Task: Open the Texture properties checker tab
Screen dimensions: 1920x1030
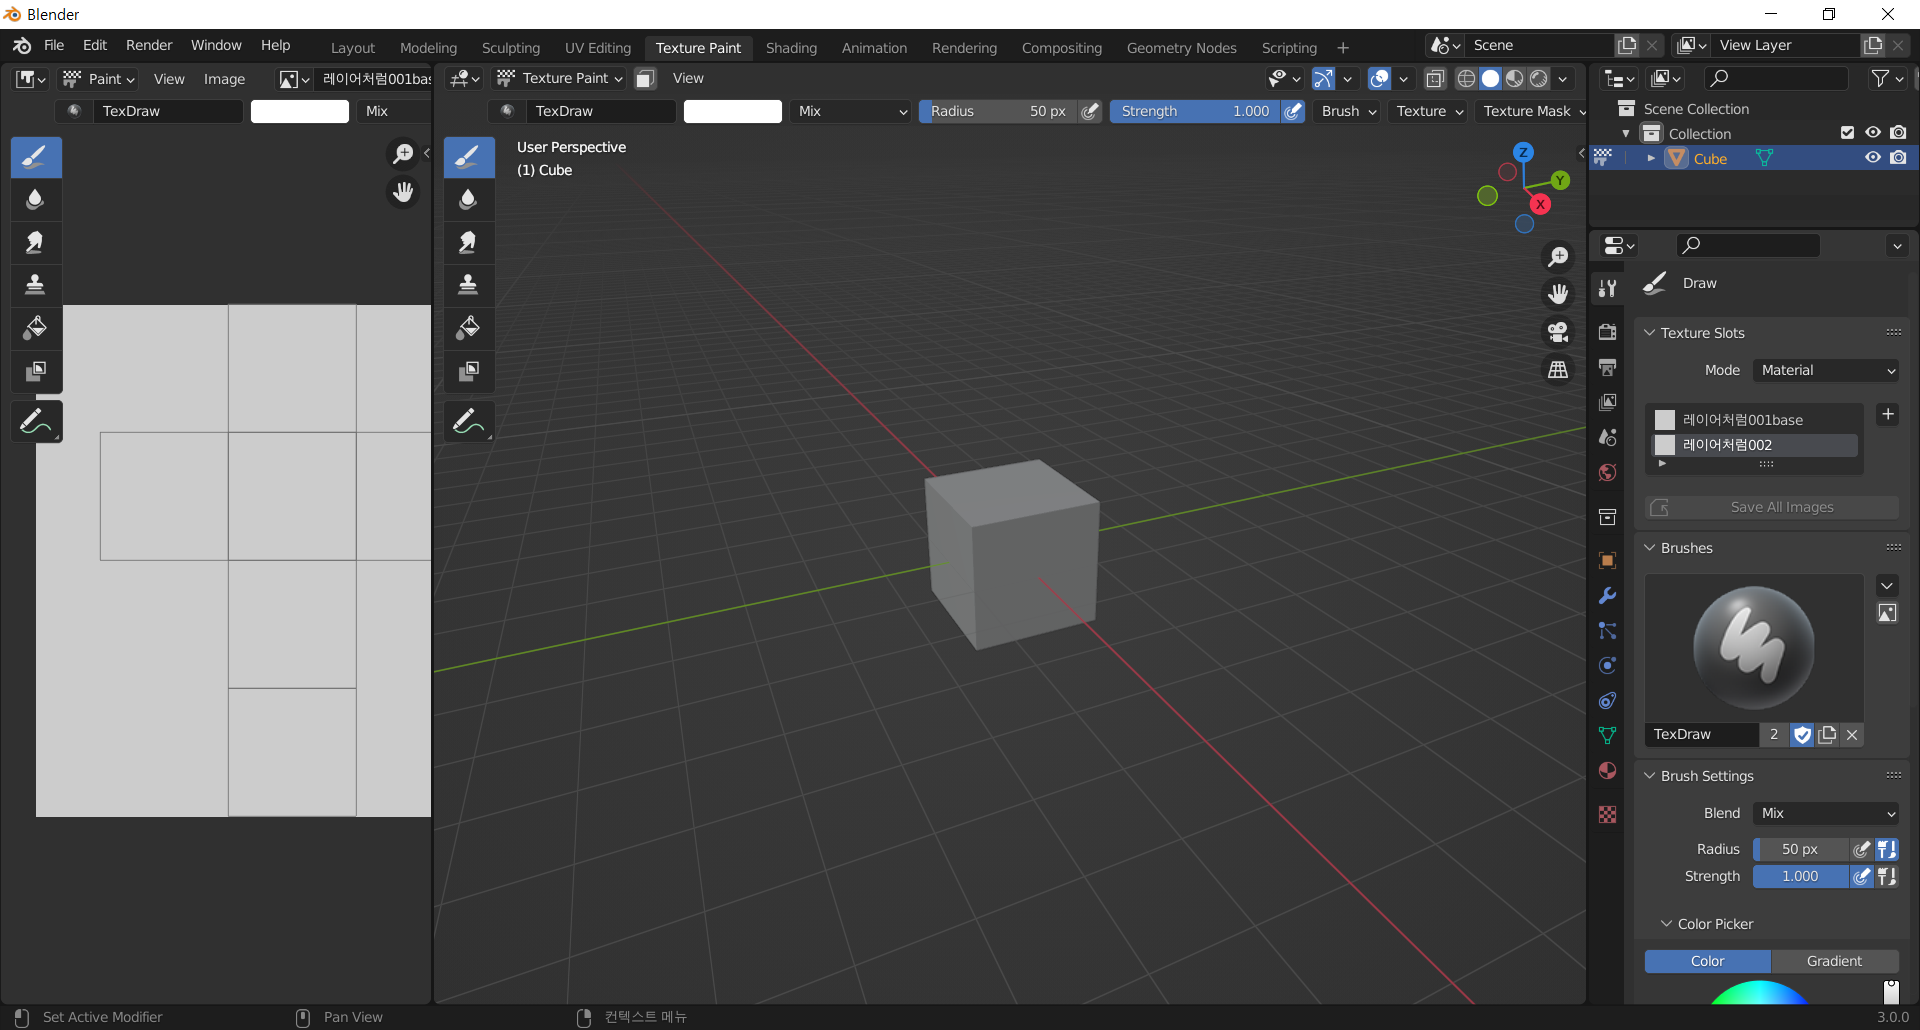Action: tap(1607, 814)
